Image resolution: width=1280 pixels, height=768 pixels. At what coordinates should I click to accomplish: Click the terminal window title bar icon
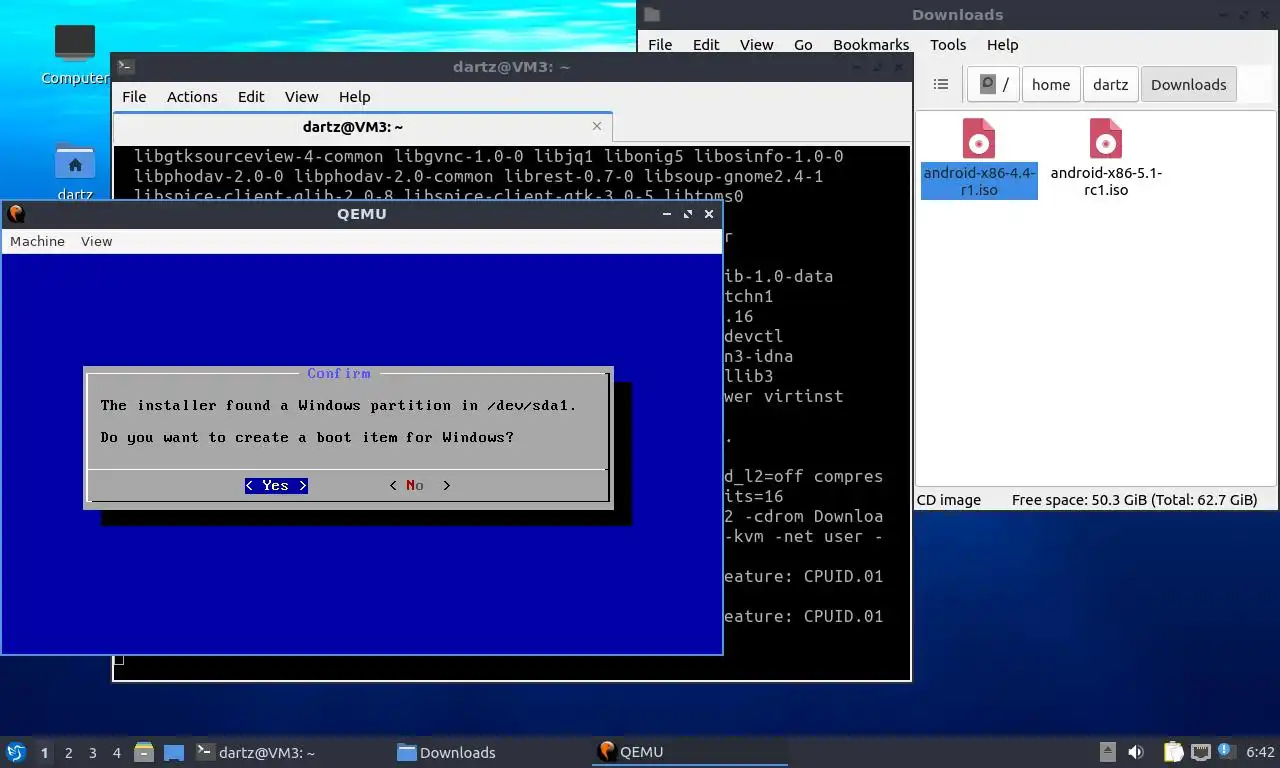tap(125, 67)
